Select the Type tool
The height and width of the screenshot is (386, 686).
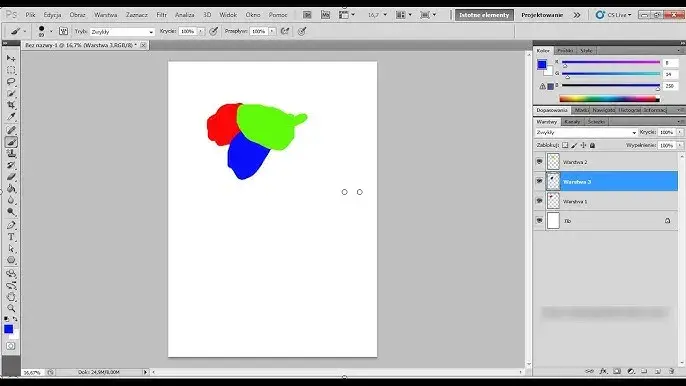pyautogui.click(x=11, y=237)
